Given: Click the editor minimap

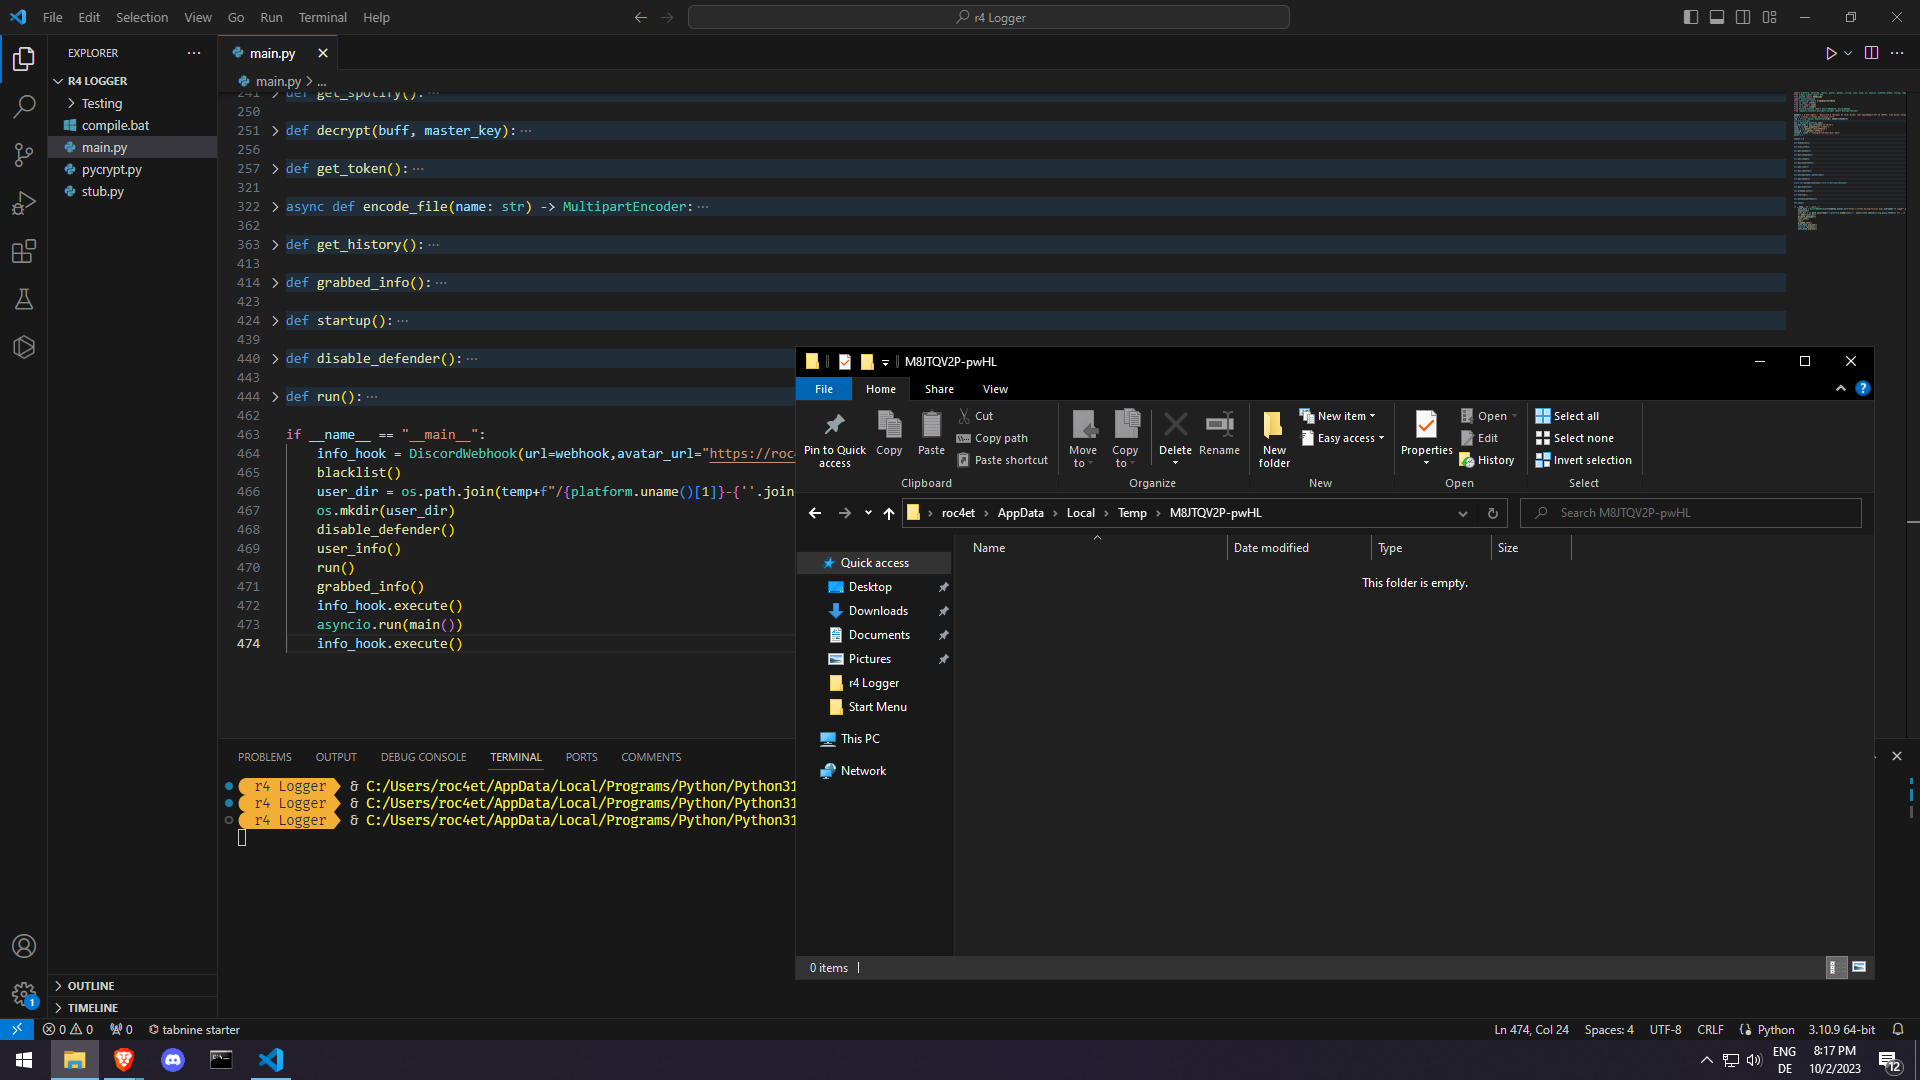Looking at the screenshot, I should click(1849, 160).
